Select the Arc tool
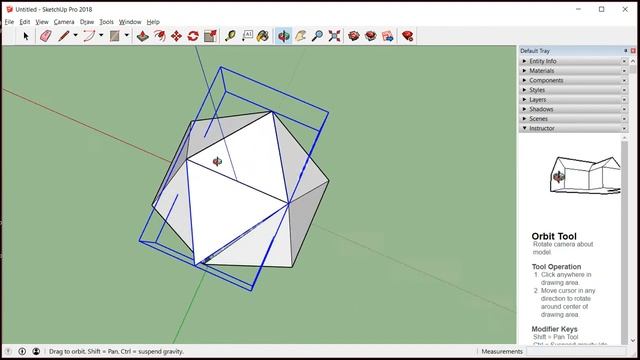This screenshot has width=640, height=360. tap(89, 36)
